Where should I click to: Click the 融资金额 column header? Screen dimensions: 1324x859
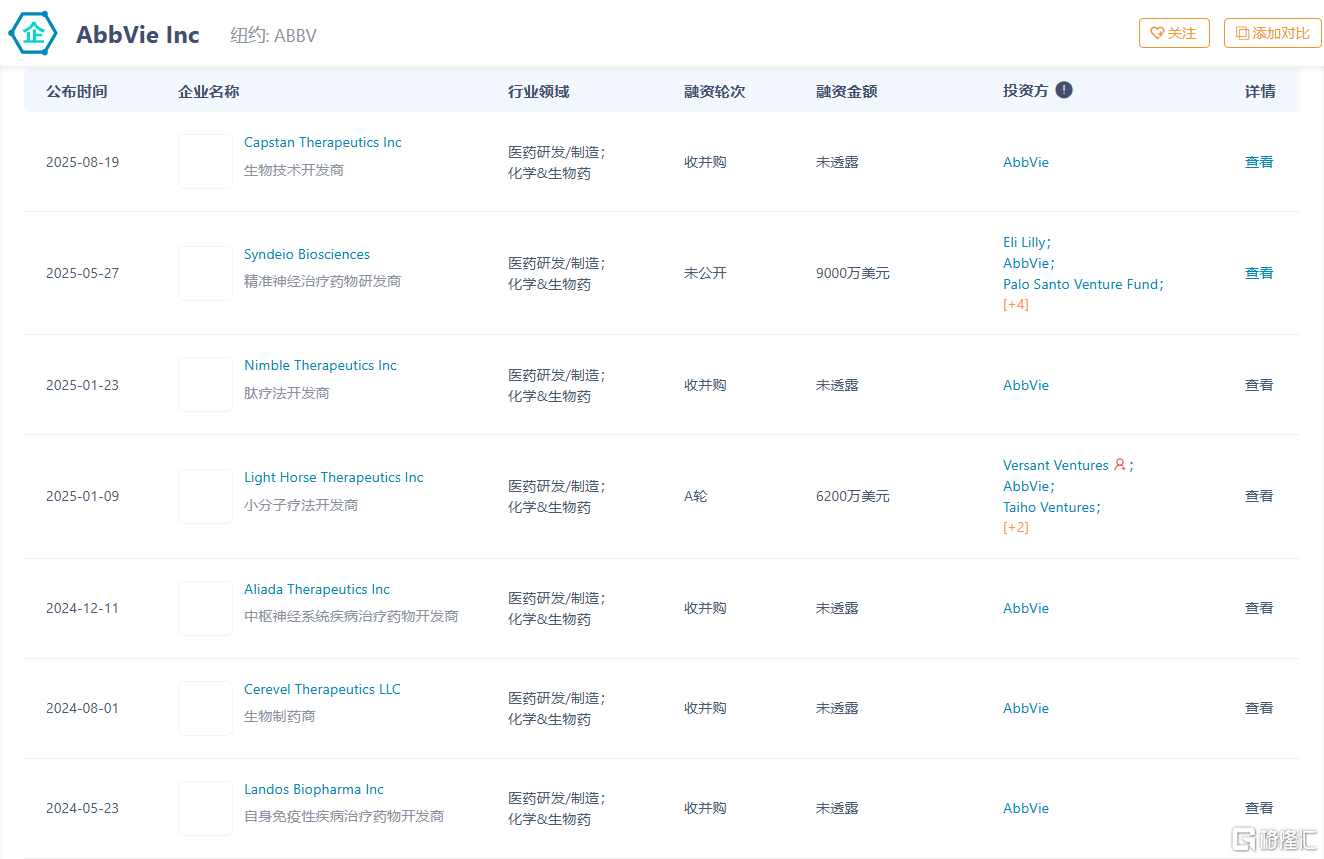tap(846, 91)
